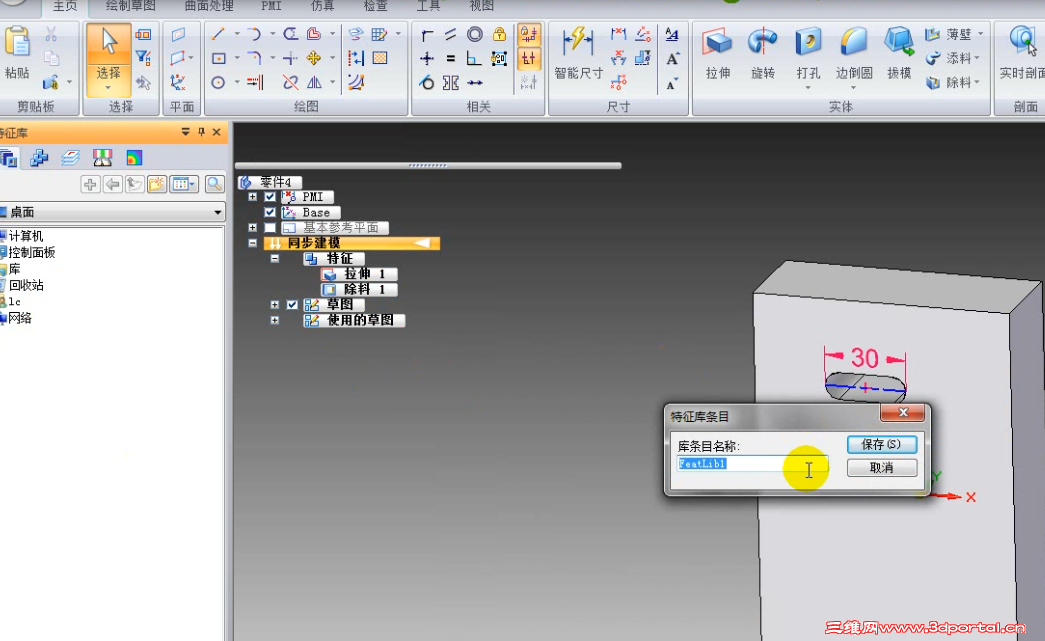The image size is (1045, 641).
Task: Toggle the Base checkbox in tree
Action: (270, 212)
